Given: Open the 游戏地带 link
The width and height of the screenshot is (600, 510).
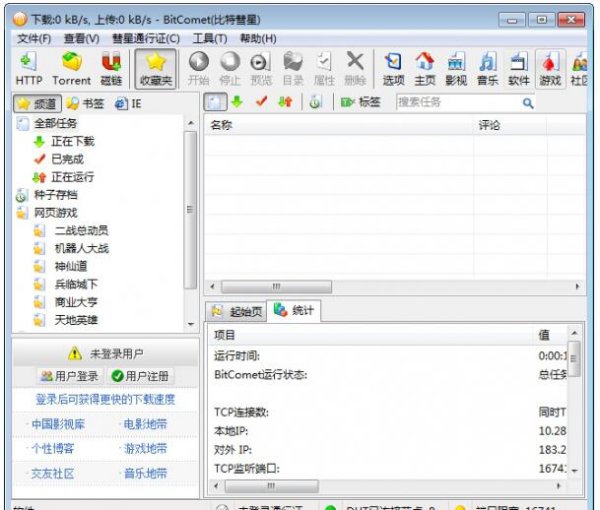Looking at the screenshot, I should tap(145, 448).
